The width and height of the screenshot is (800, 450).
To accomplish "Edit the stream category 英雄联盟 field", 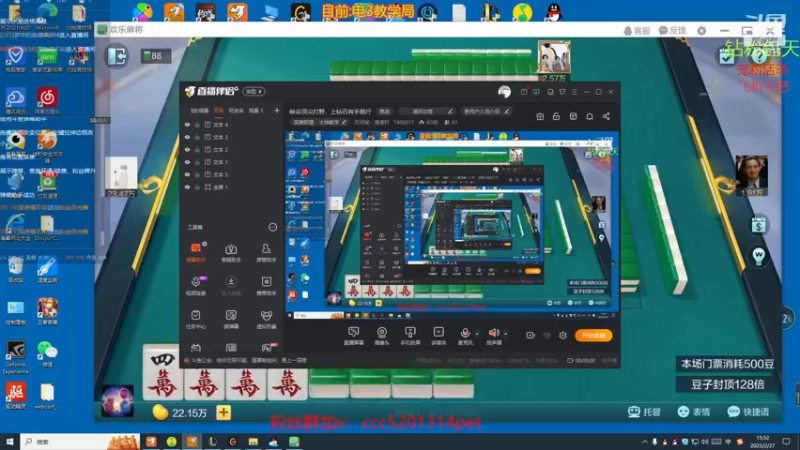I will [x=320, y=122].
